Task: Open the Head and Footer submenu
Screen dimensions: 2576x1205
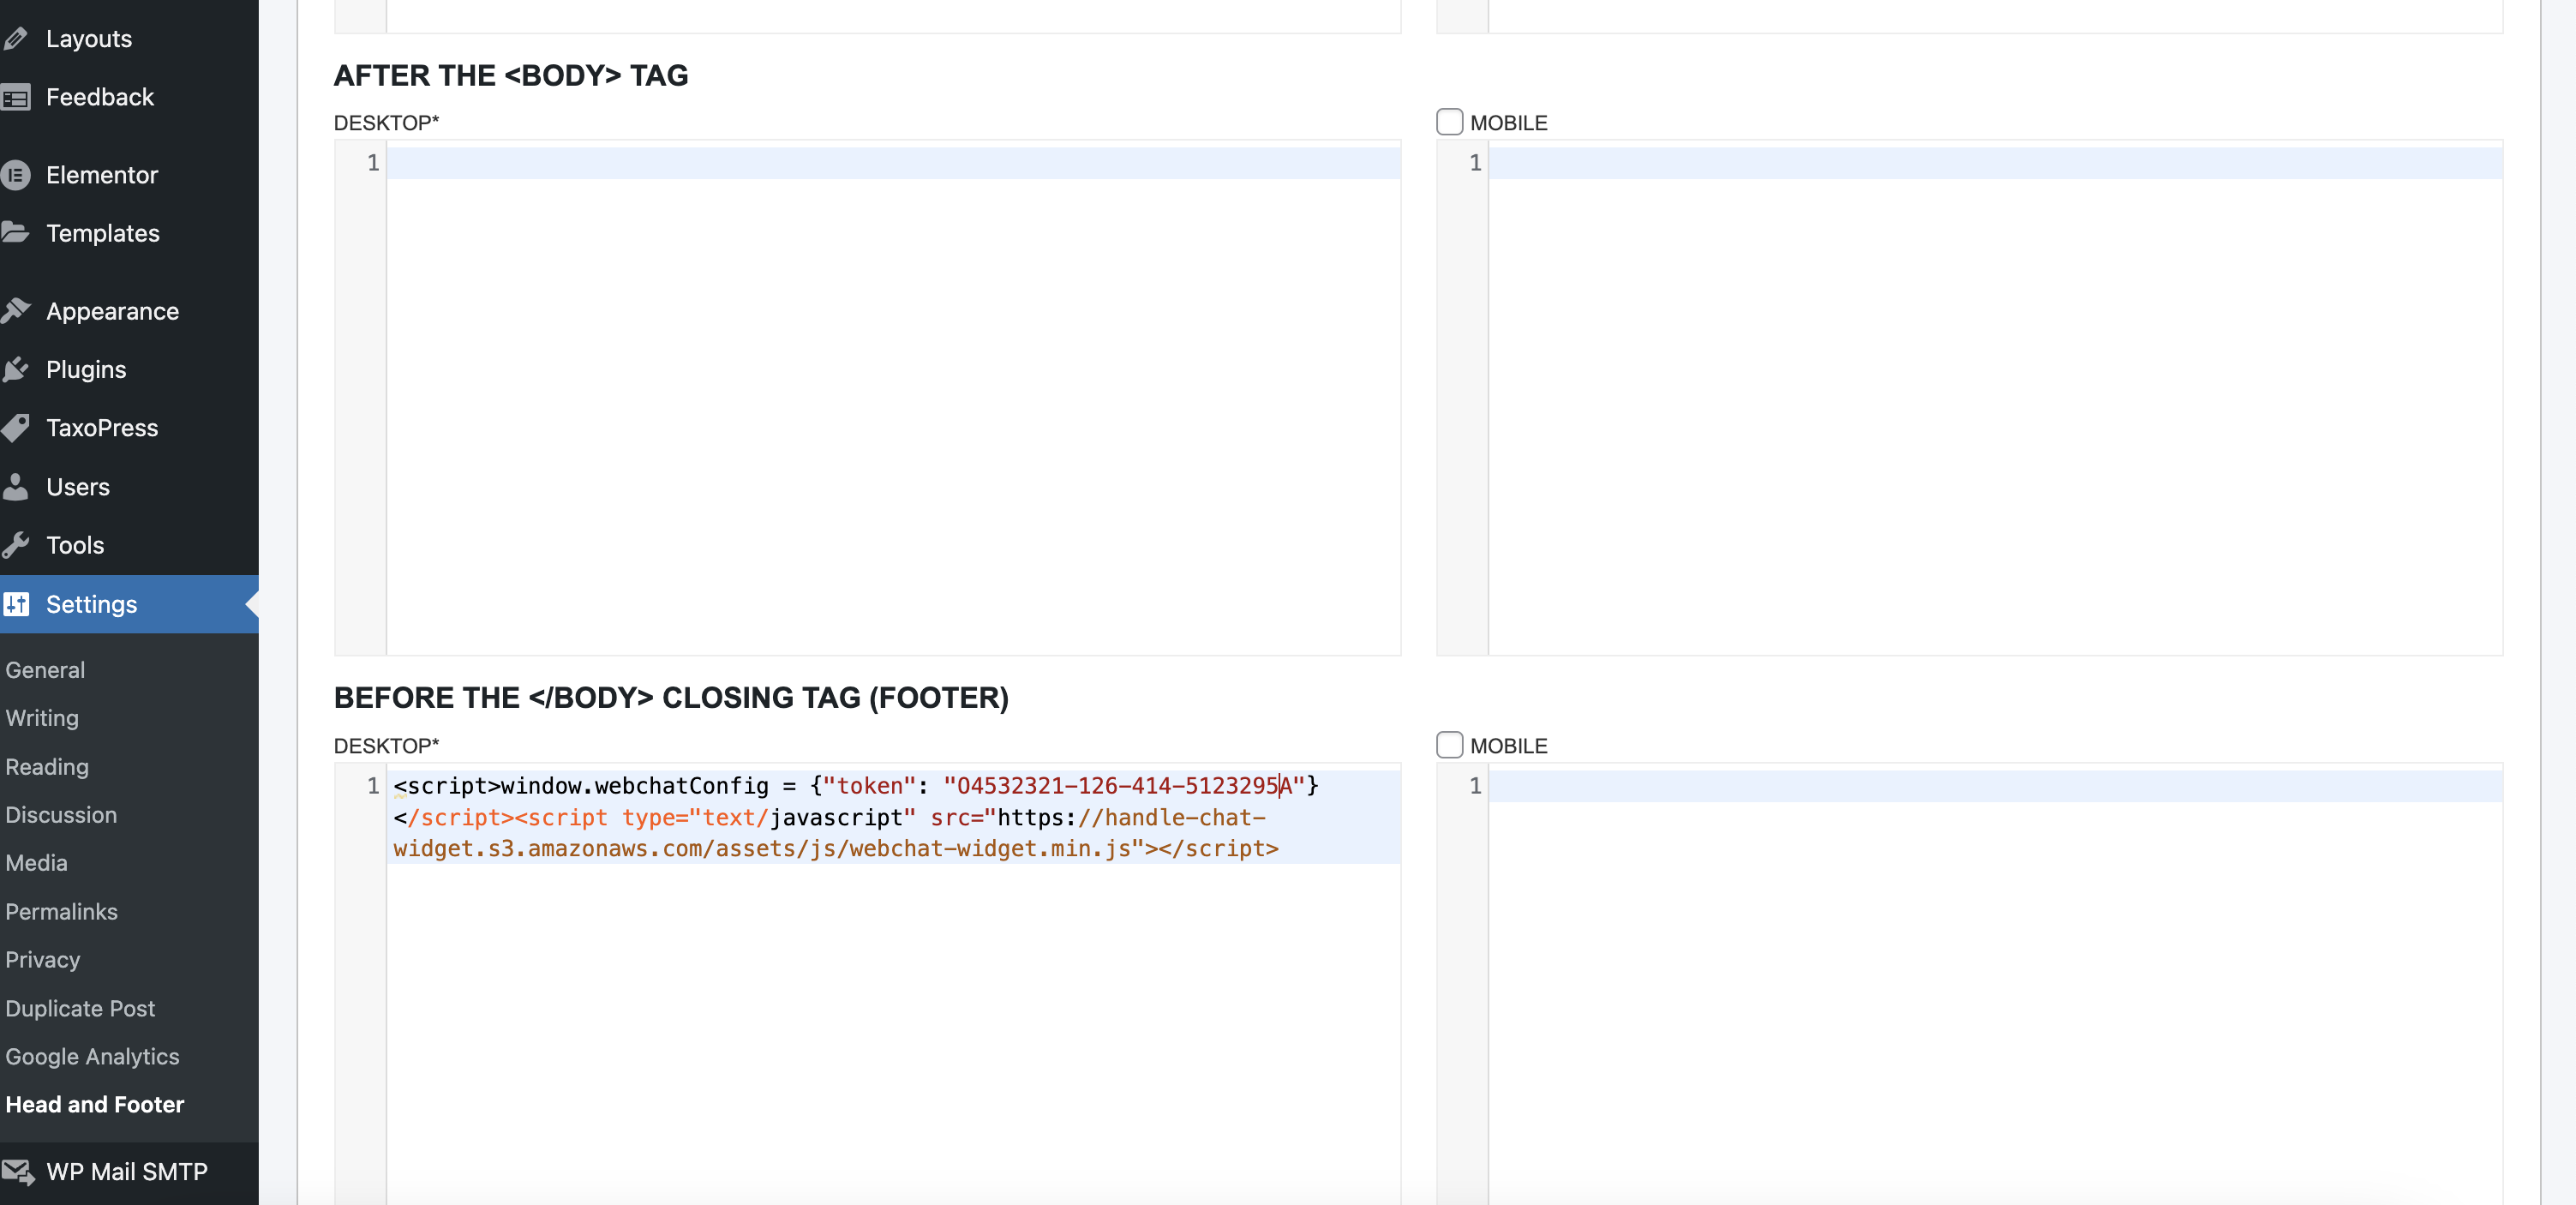Action: [x=95, y=1104]
